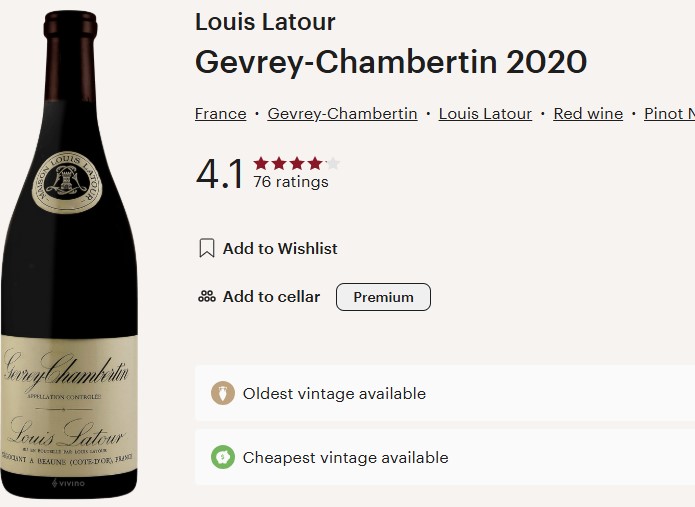Open the France country link
Viewport: 695px width, 507px height.
click(x=220, y=114)
